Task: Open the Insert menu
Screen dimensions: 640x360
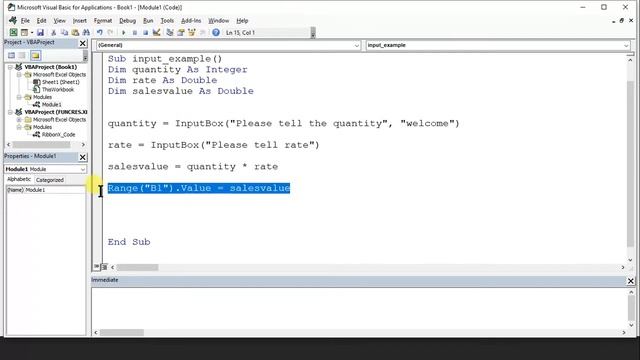Action: [80, 21]
